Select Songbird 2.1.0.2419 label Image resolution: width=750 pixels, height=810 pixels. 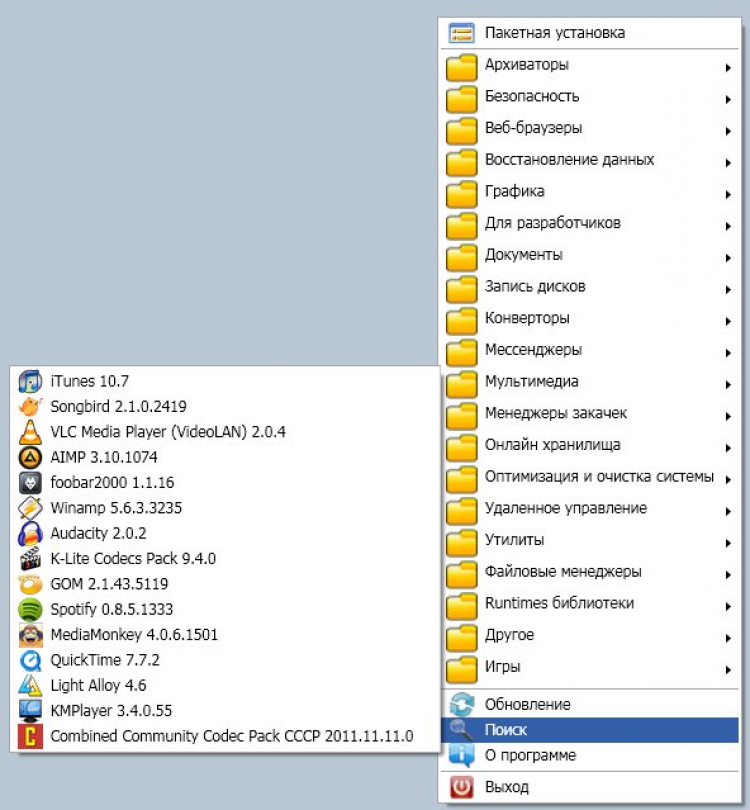click(119, 407)
